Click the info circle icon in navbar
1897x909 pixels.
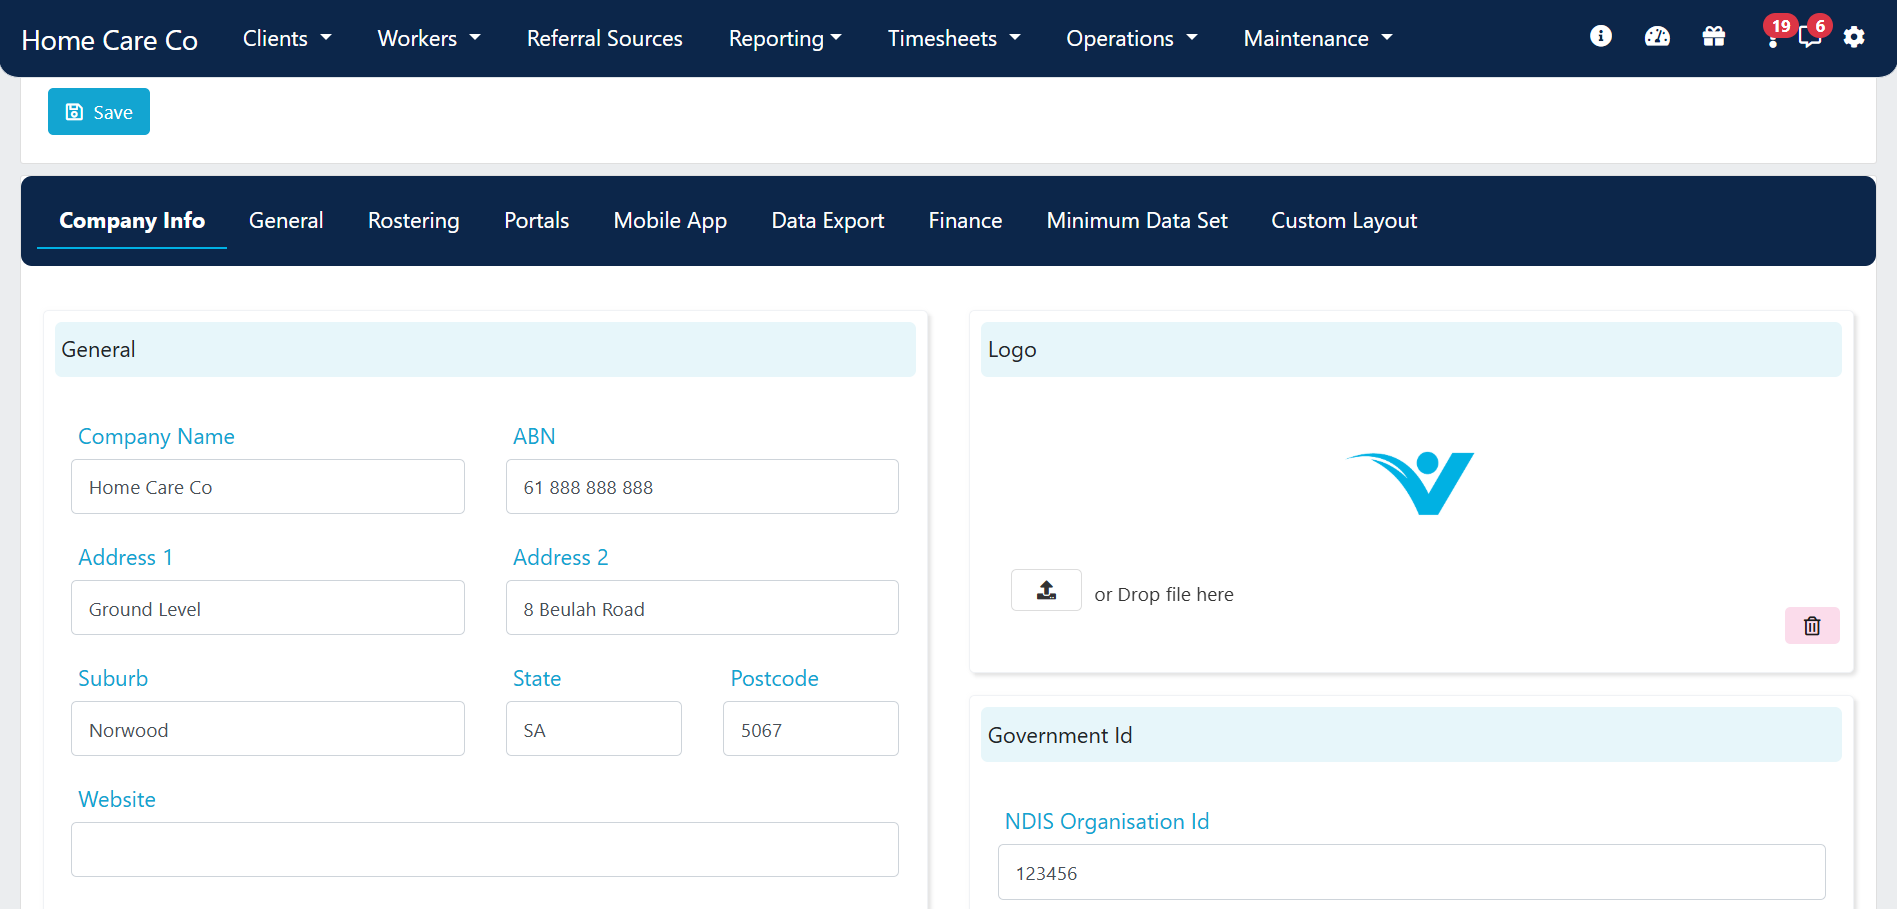point(1601,37)
